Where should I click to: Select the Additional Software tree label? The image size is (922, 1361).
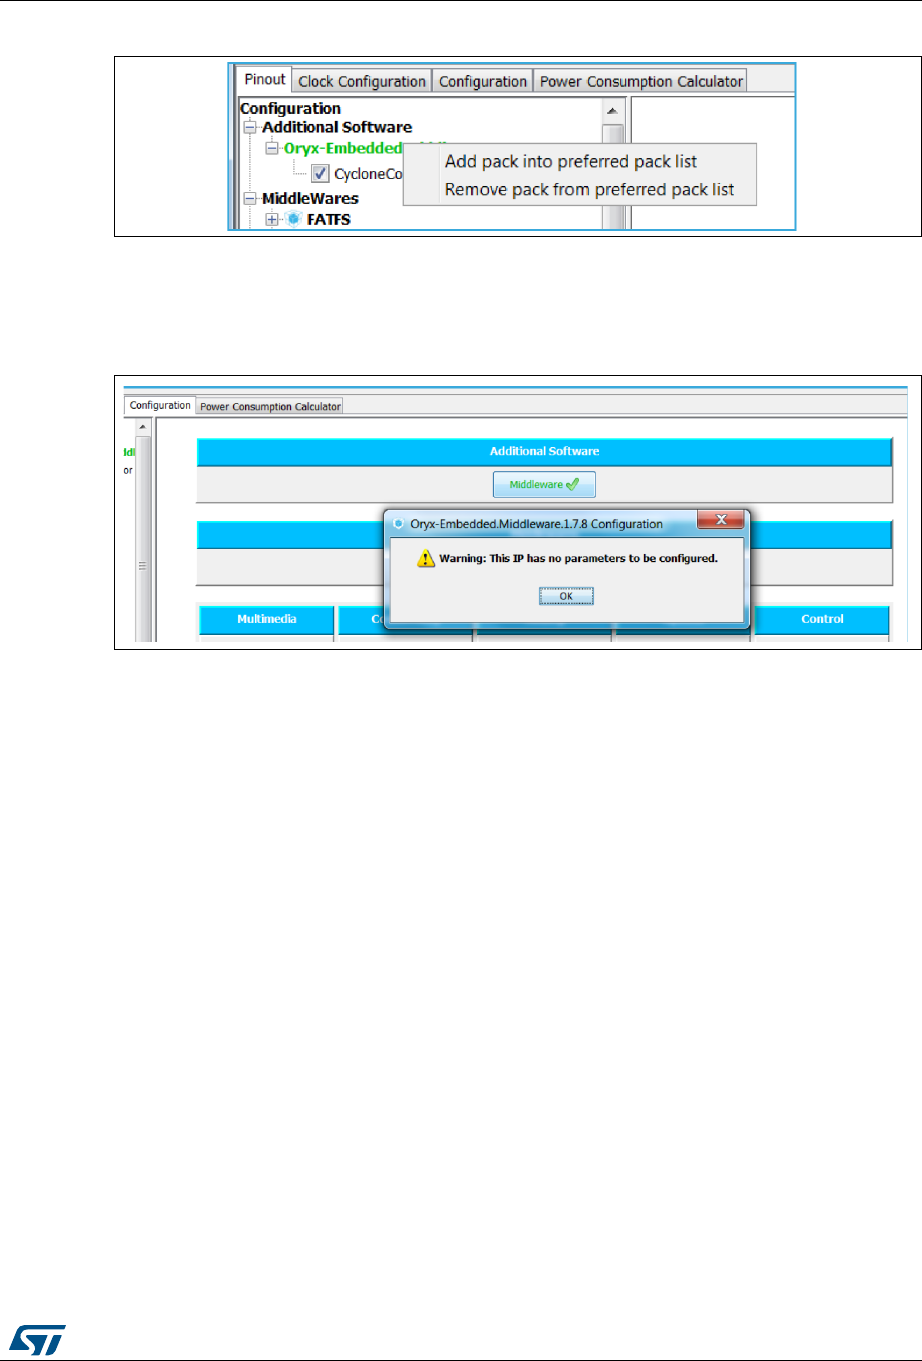click(x=337, y=127)
